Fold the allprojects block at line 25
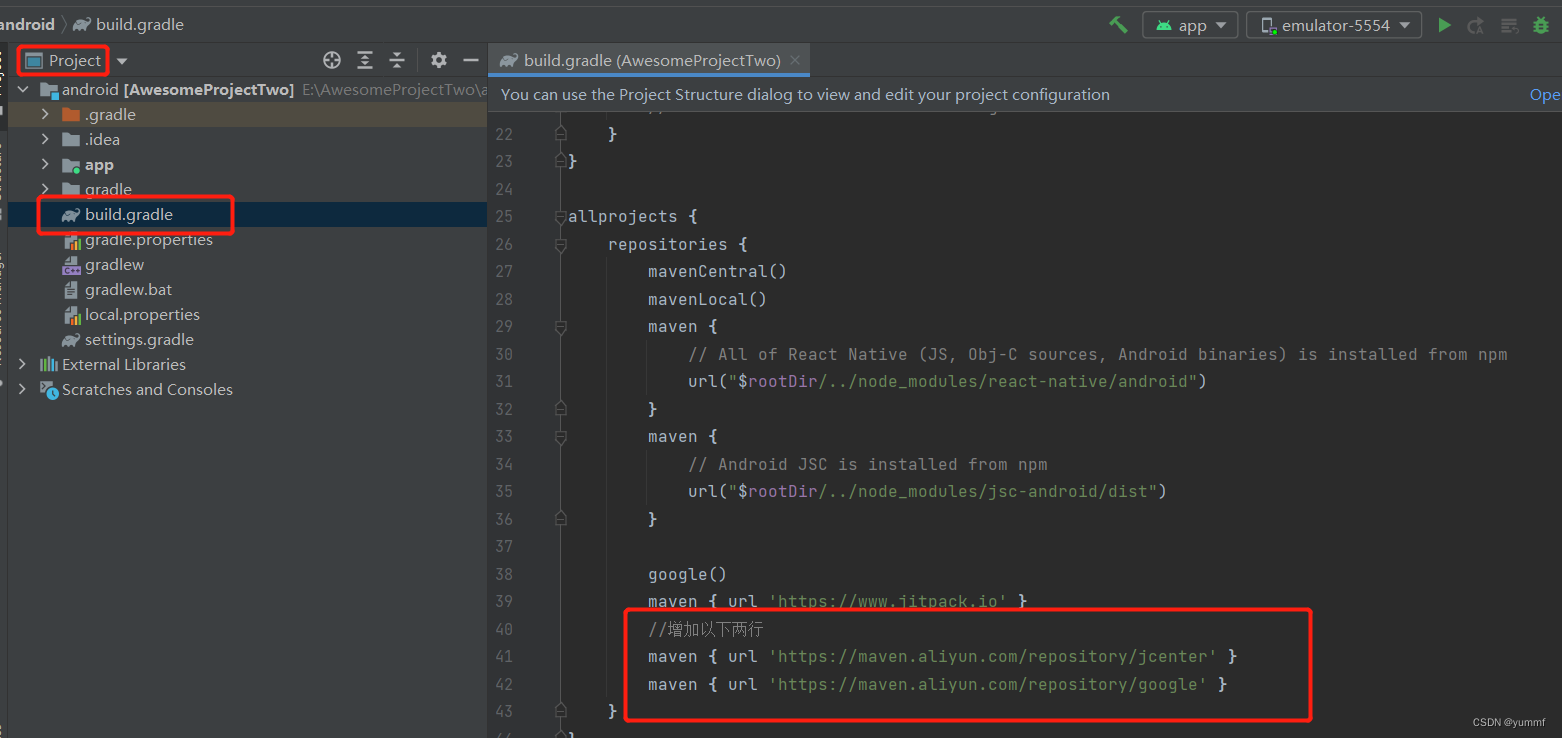Viewport: 1562px width, 738px height. pos(561,216)
